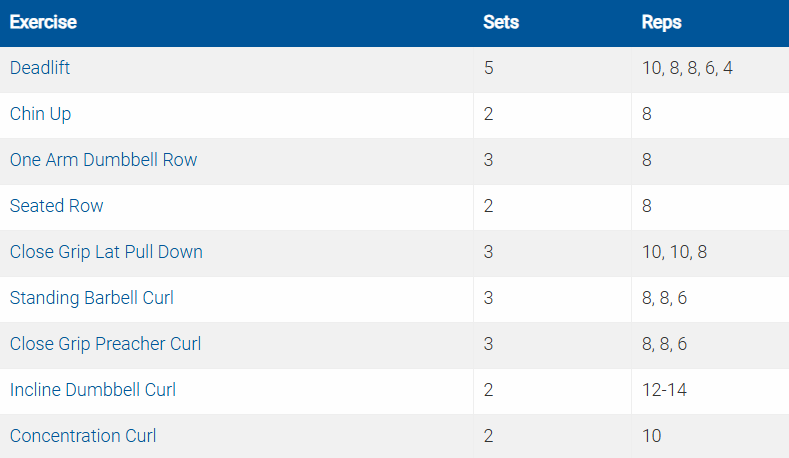Image resolution: width=789 pixels, height=458 pixels.
Task: Follow the Seated Row link
Action: [x=57, y=207]
